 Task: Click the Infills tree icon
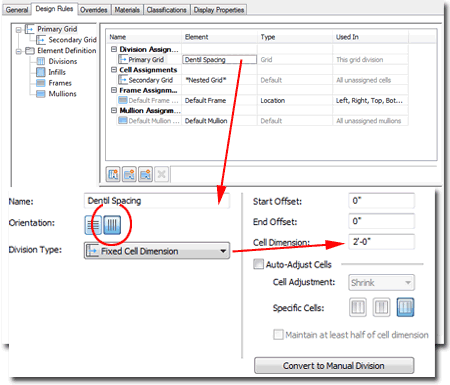(41, 72)
